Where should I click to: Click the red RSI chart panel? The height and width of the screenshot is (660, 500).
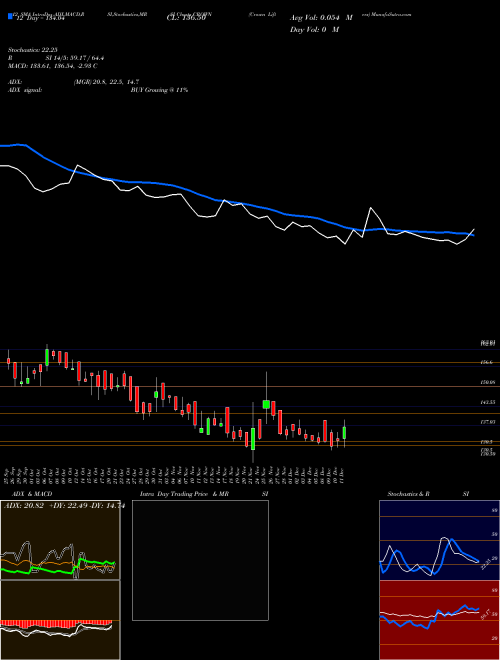point(439,620)
